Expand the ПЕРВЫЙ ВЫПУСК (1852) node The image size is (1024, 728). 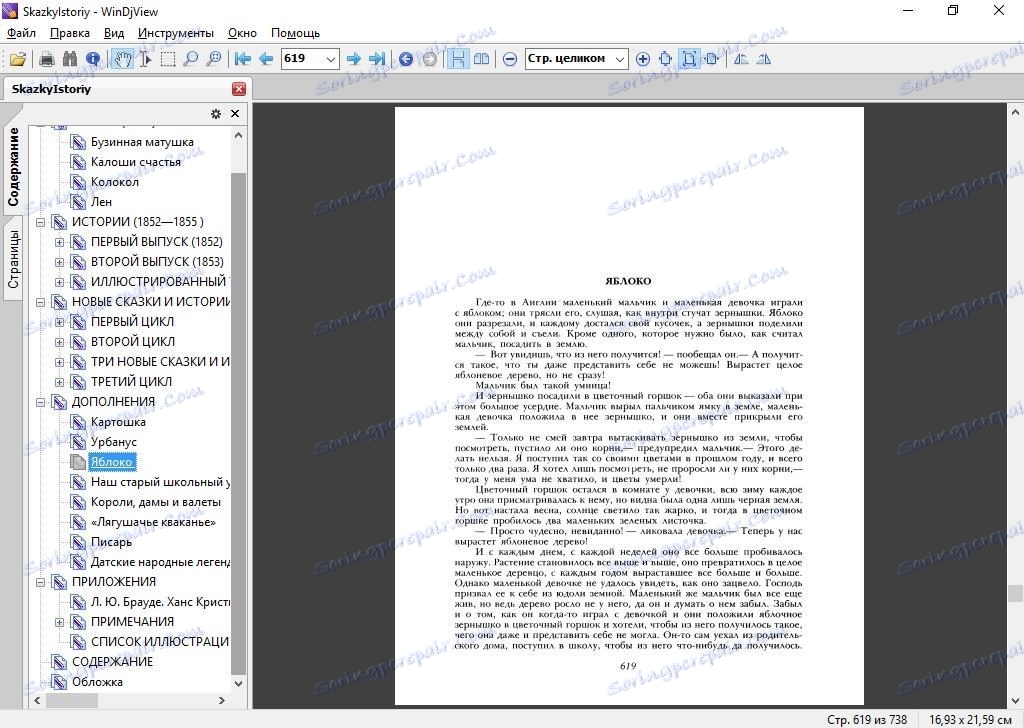59,242
